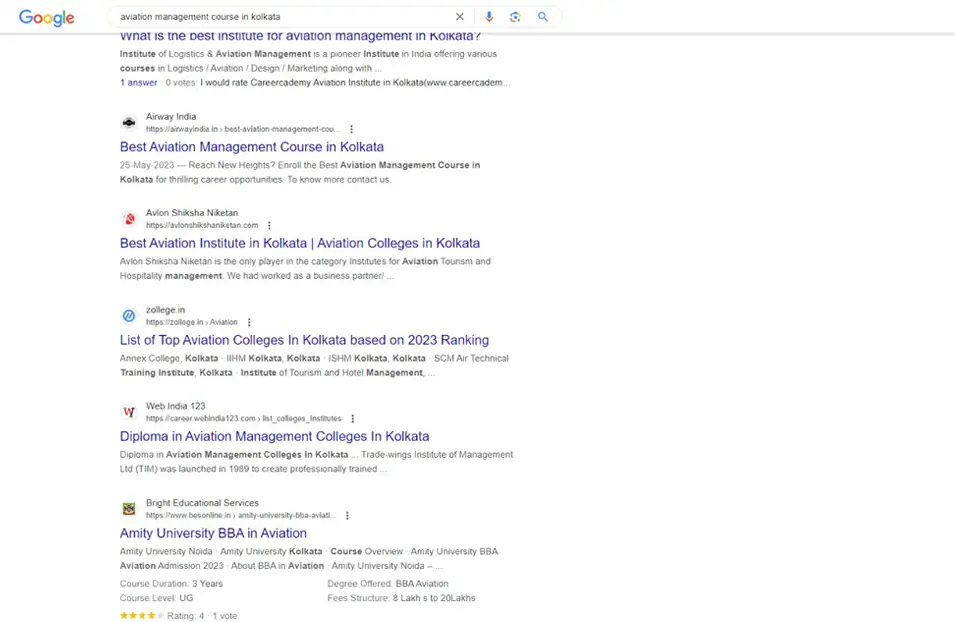Viewport: 955px width, 622px height.
Task: Open 'List of Top Aviation Colleges' result
Action: point(304,340)
